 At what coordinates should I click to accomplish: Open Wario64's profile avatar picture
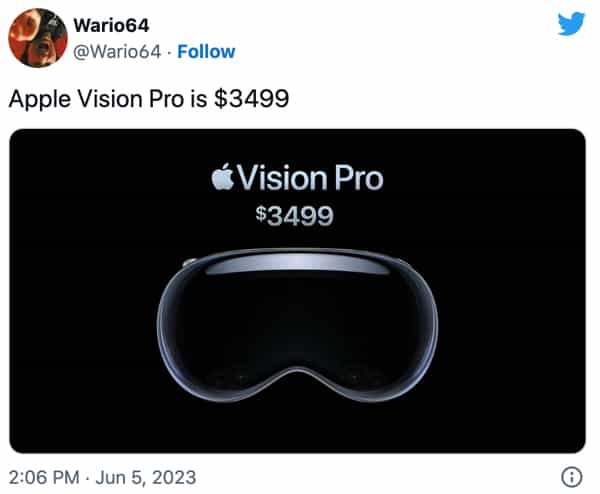tap(38, 38)
